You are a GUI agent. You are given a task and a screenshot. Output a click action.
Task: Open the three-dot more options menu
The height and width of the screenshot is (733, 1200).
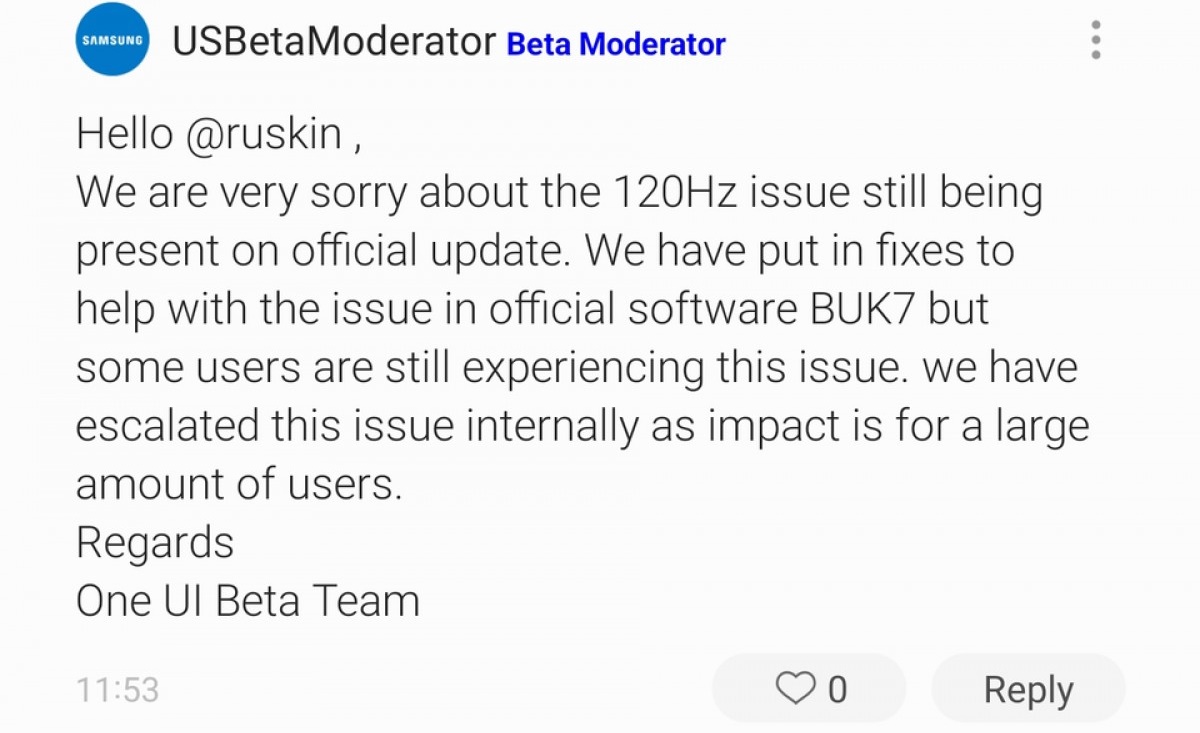tap(1096, 40)
